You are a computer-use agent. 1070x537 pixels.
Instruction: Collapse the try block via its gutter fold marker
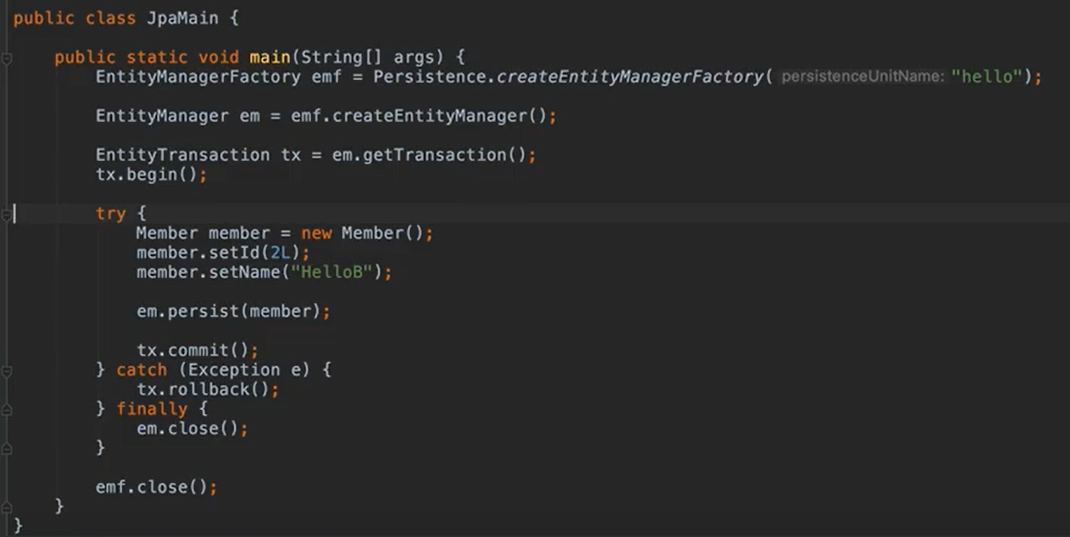point(6,214)
